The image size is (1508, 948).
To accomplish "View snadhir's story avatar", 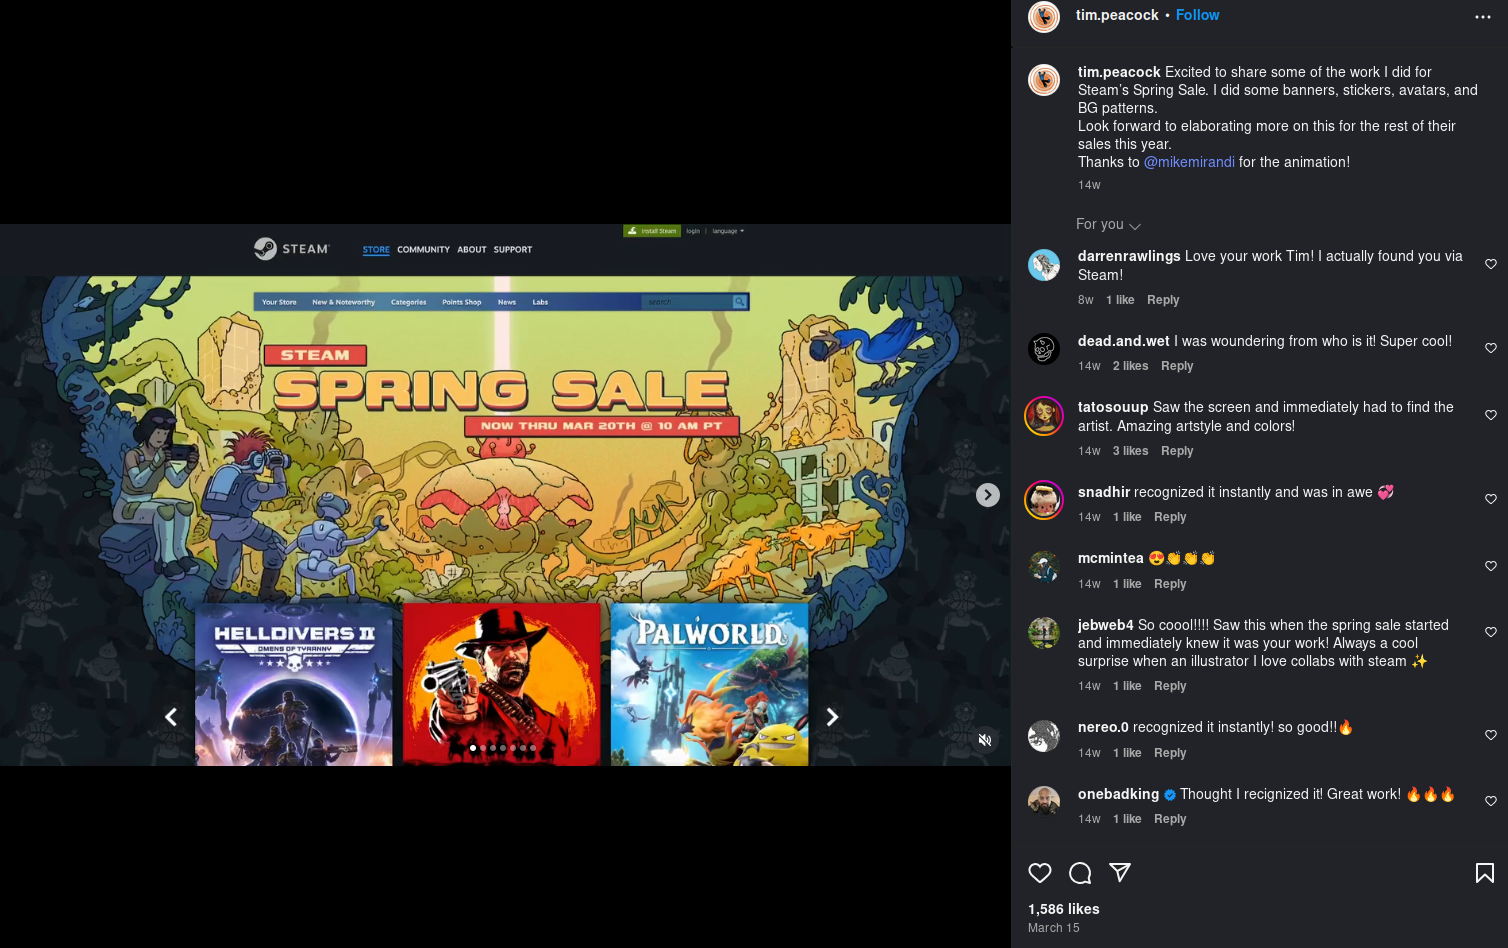I will point(1044,499).
